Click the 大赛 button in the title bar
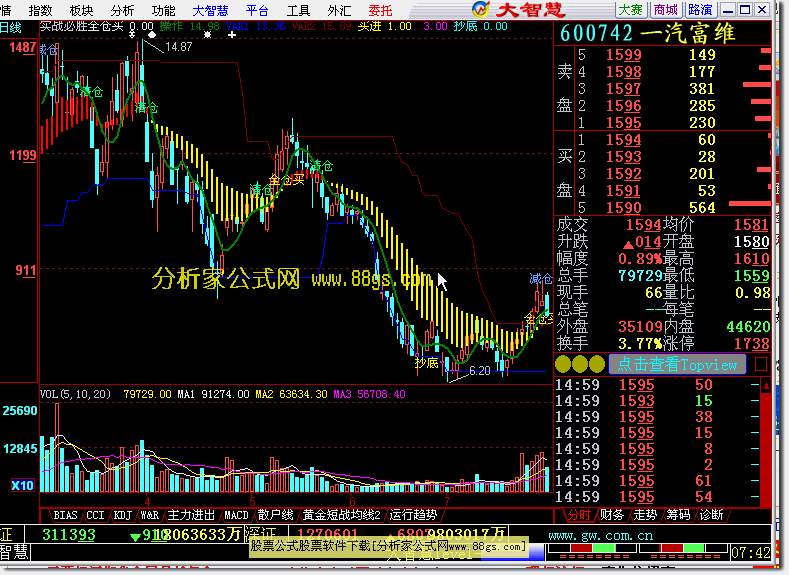This screenshot has width=789, height=575. 630,10
